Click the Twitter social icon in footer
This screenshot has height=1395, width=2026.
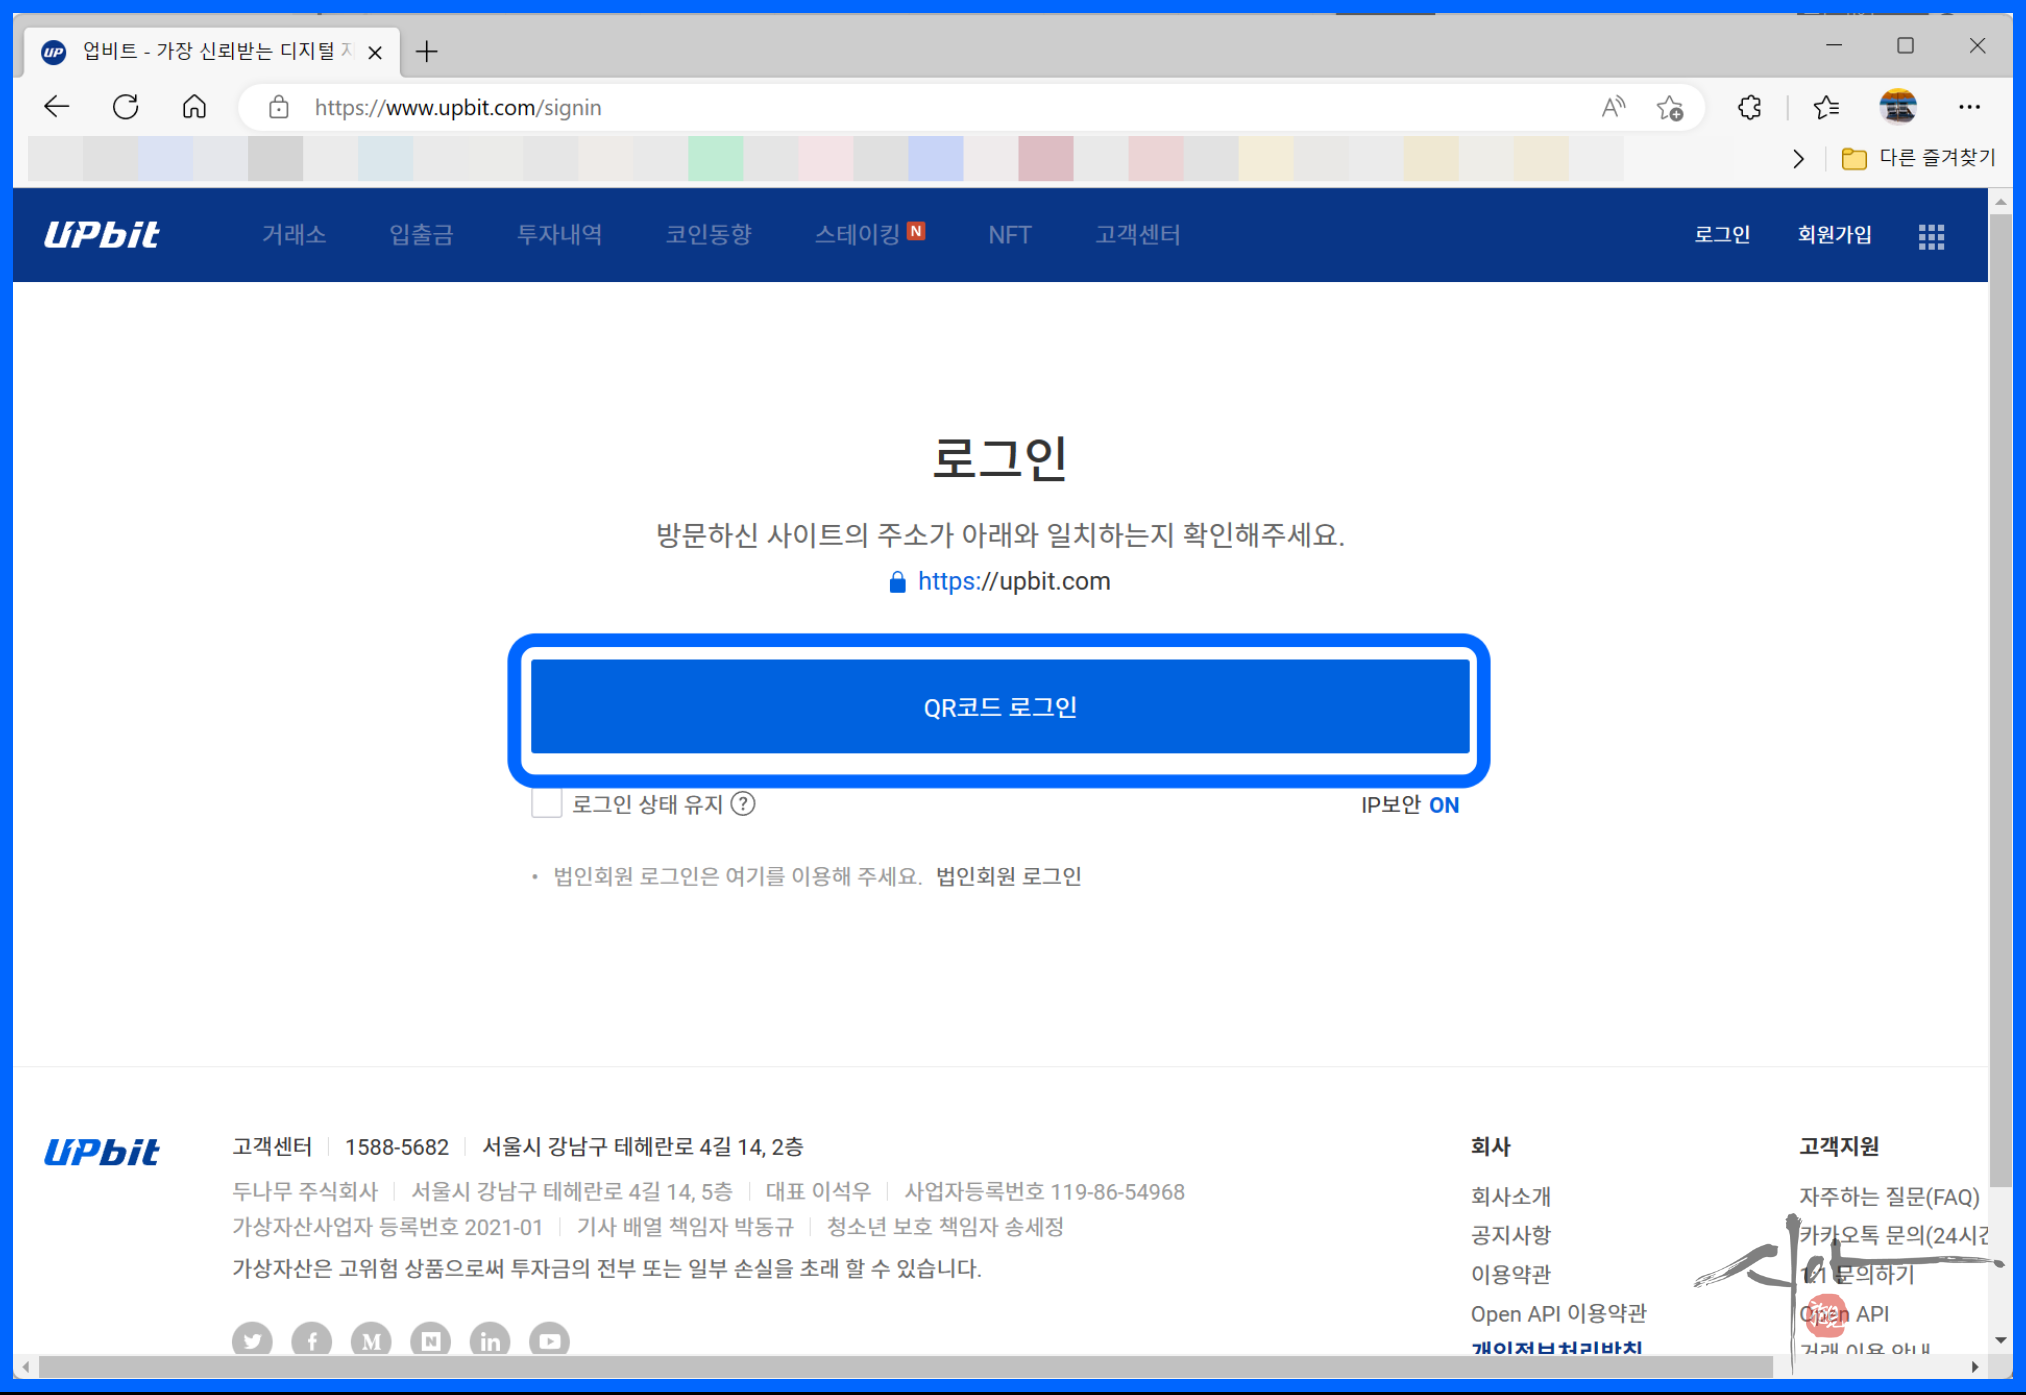[x=252, y=1340]
